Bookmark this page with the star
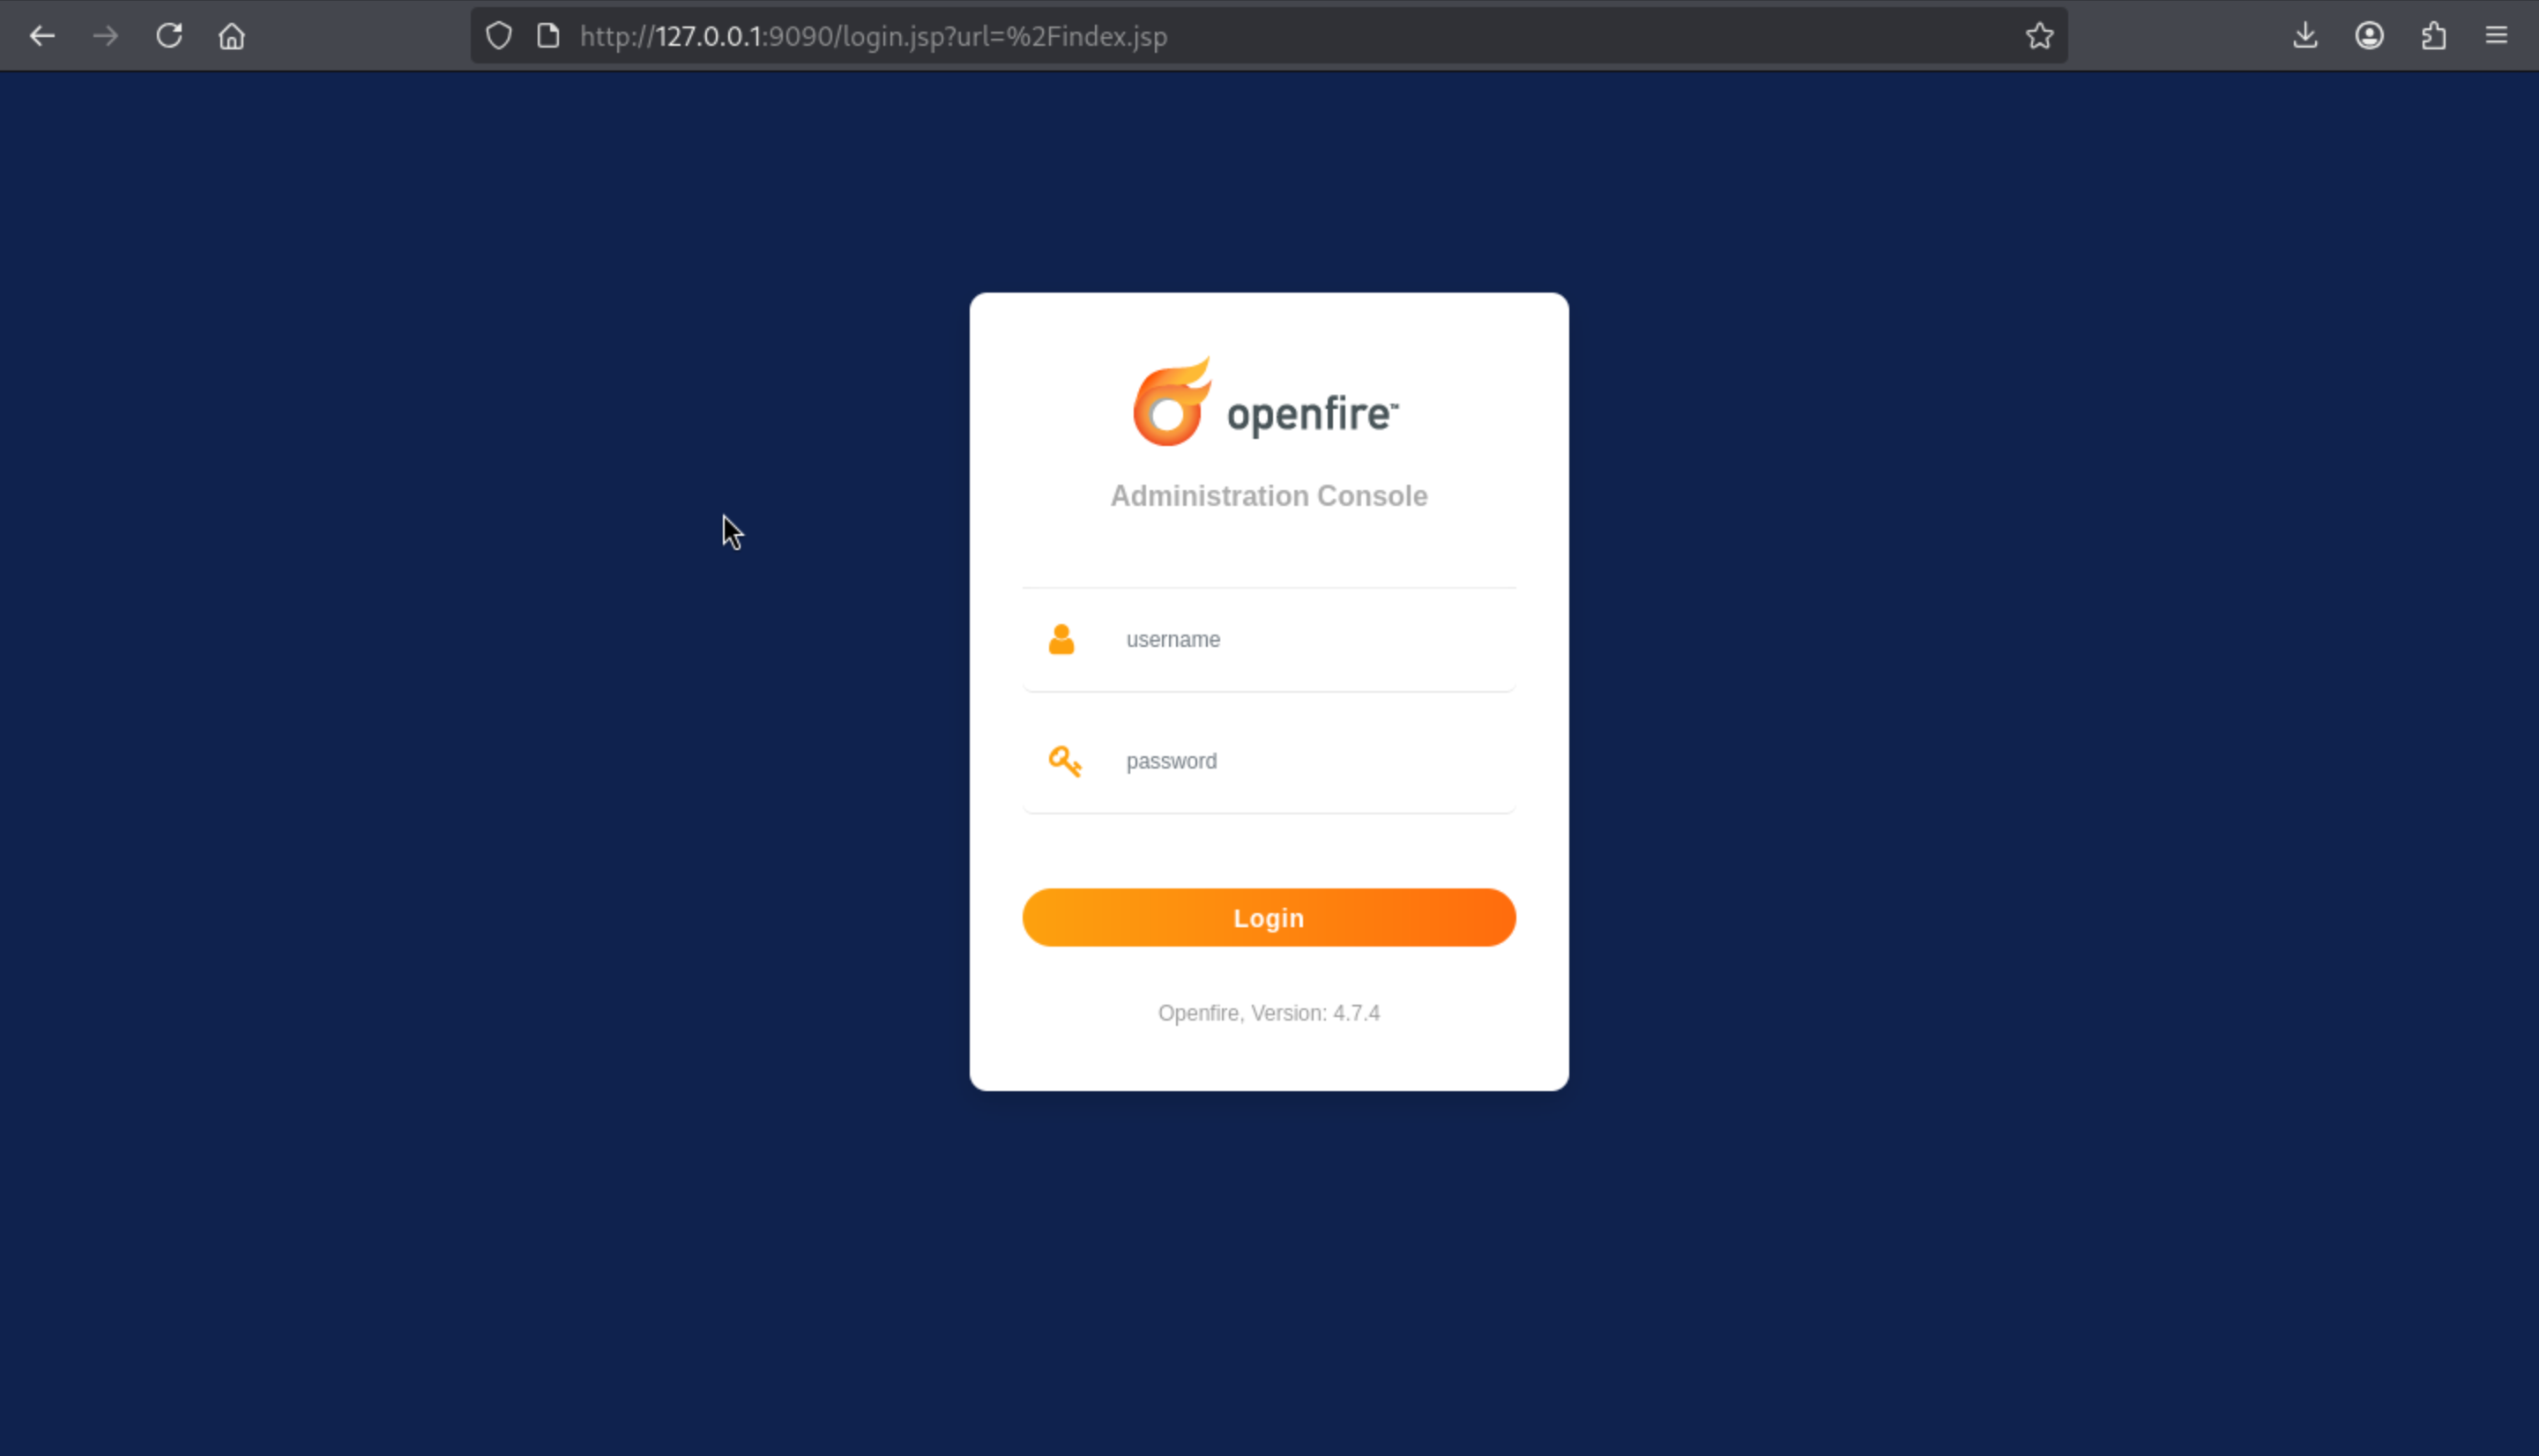 point(2039,36)
